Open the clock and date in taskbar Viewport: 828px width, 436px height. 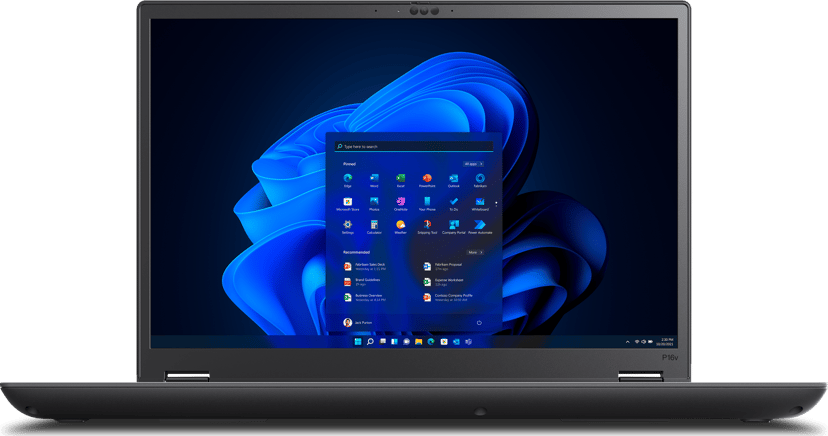point(665,342)
